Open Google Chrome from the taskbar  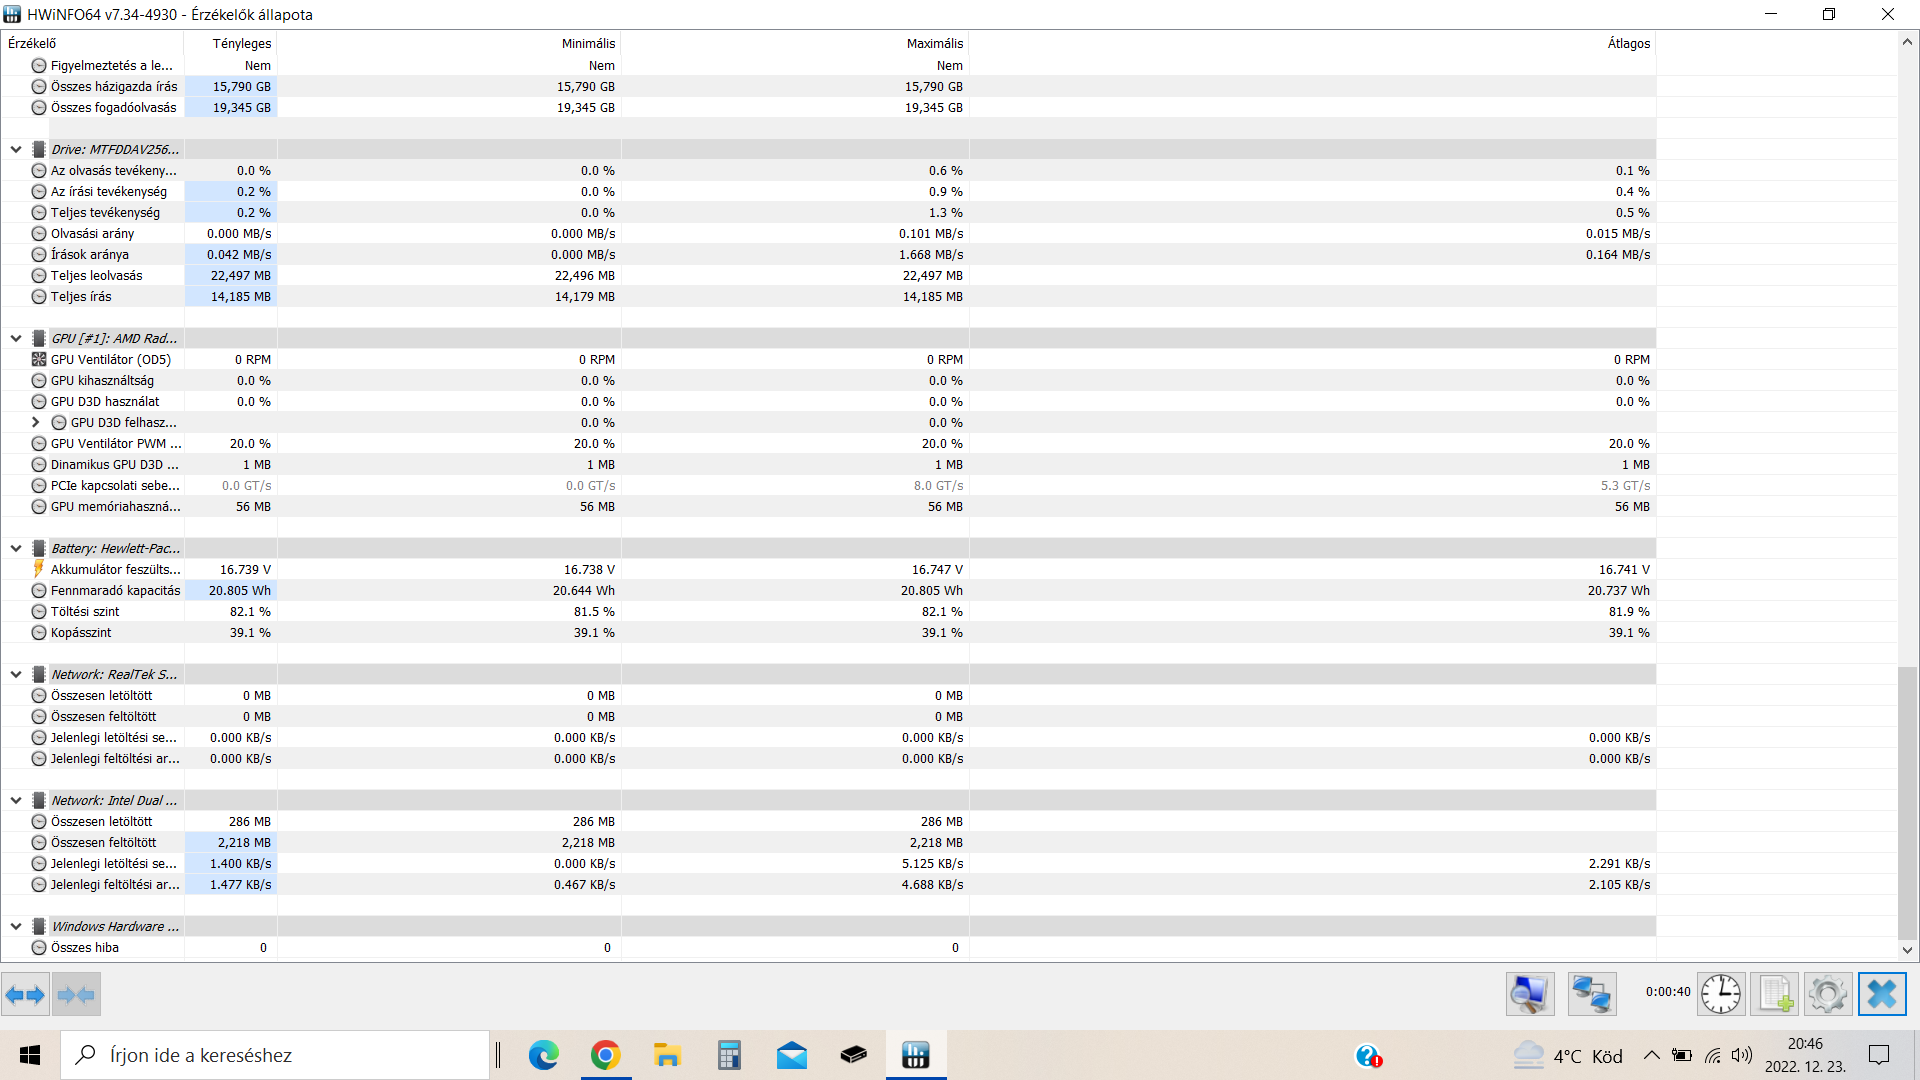(606, 1055)
